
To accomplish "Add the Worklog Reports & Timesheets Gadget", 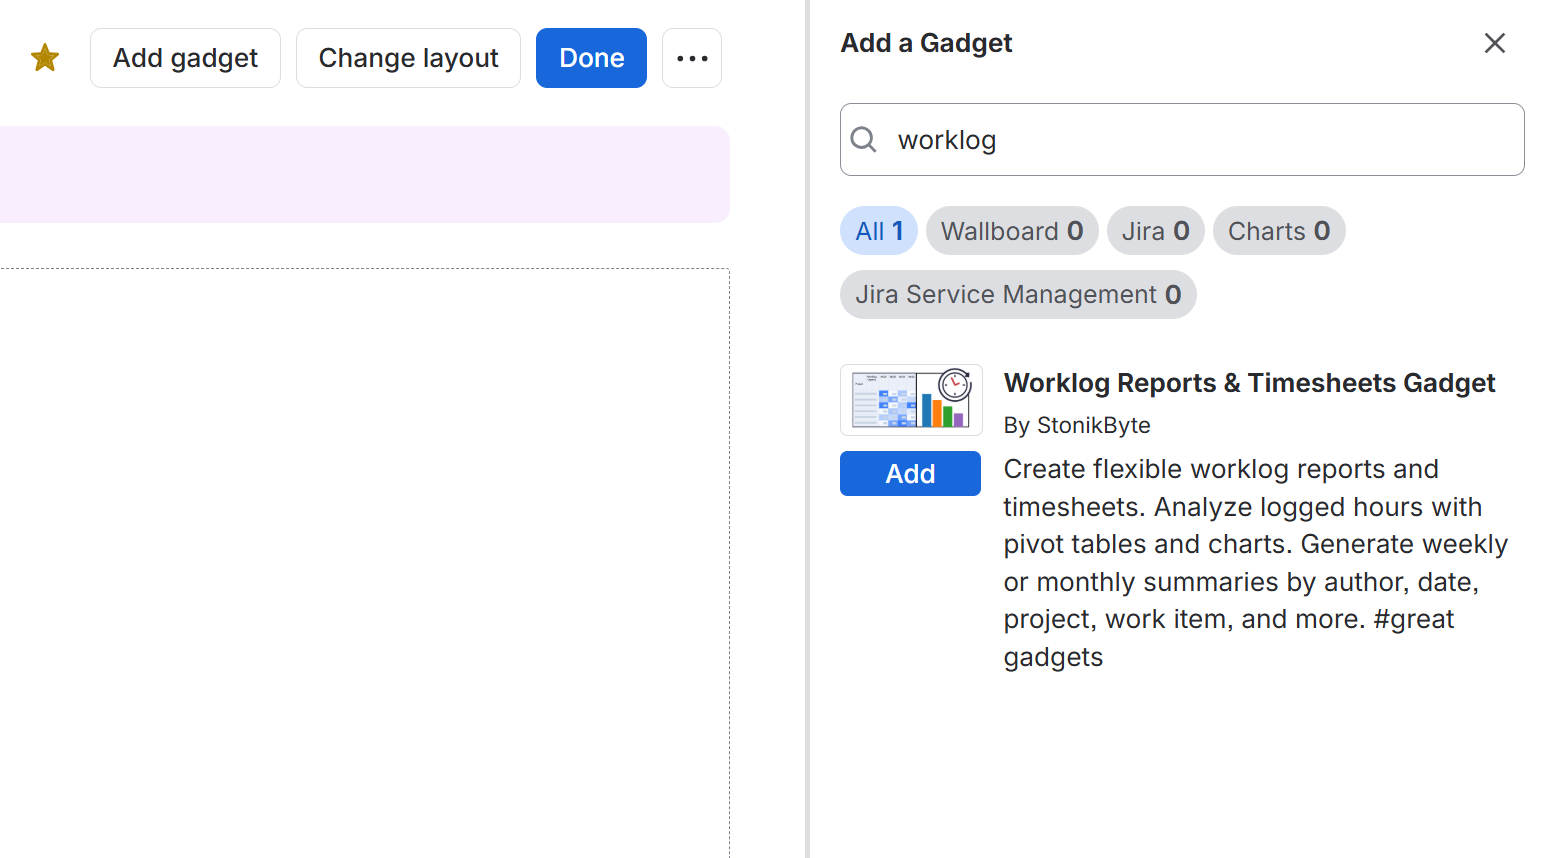I will coord(910,473).
